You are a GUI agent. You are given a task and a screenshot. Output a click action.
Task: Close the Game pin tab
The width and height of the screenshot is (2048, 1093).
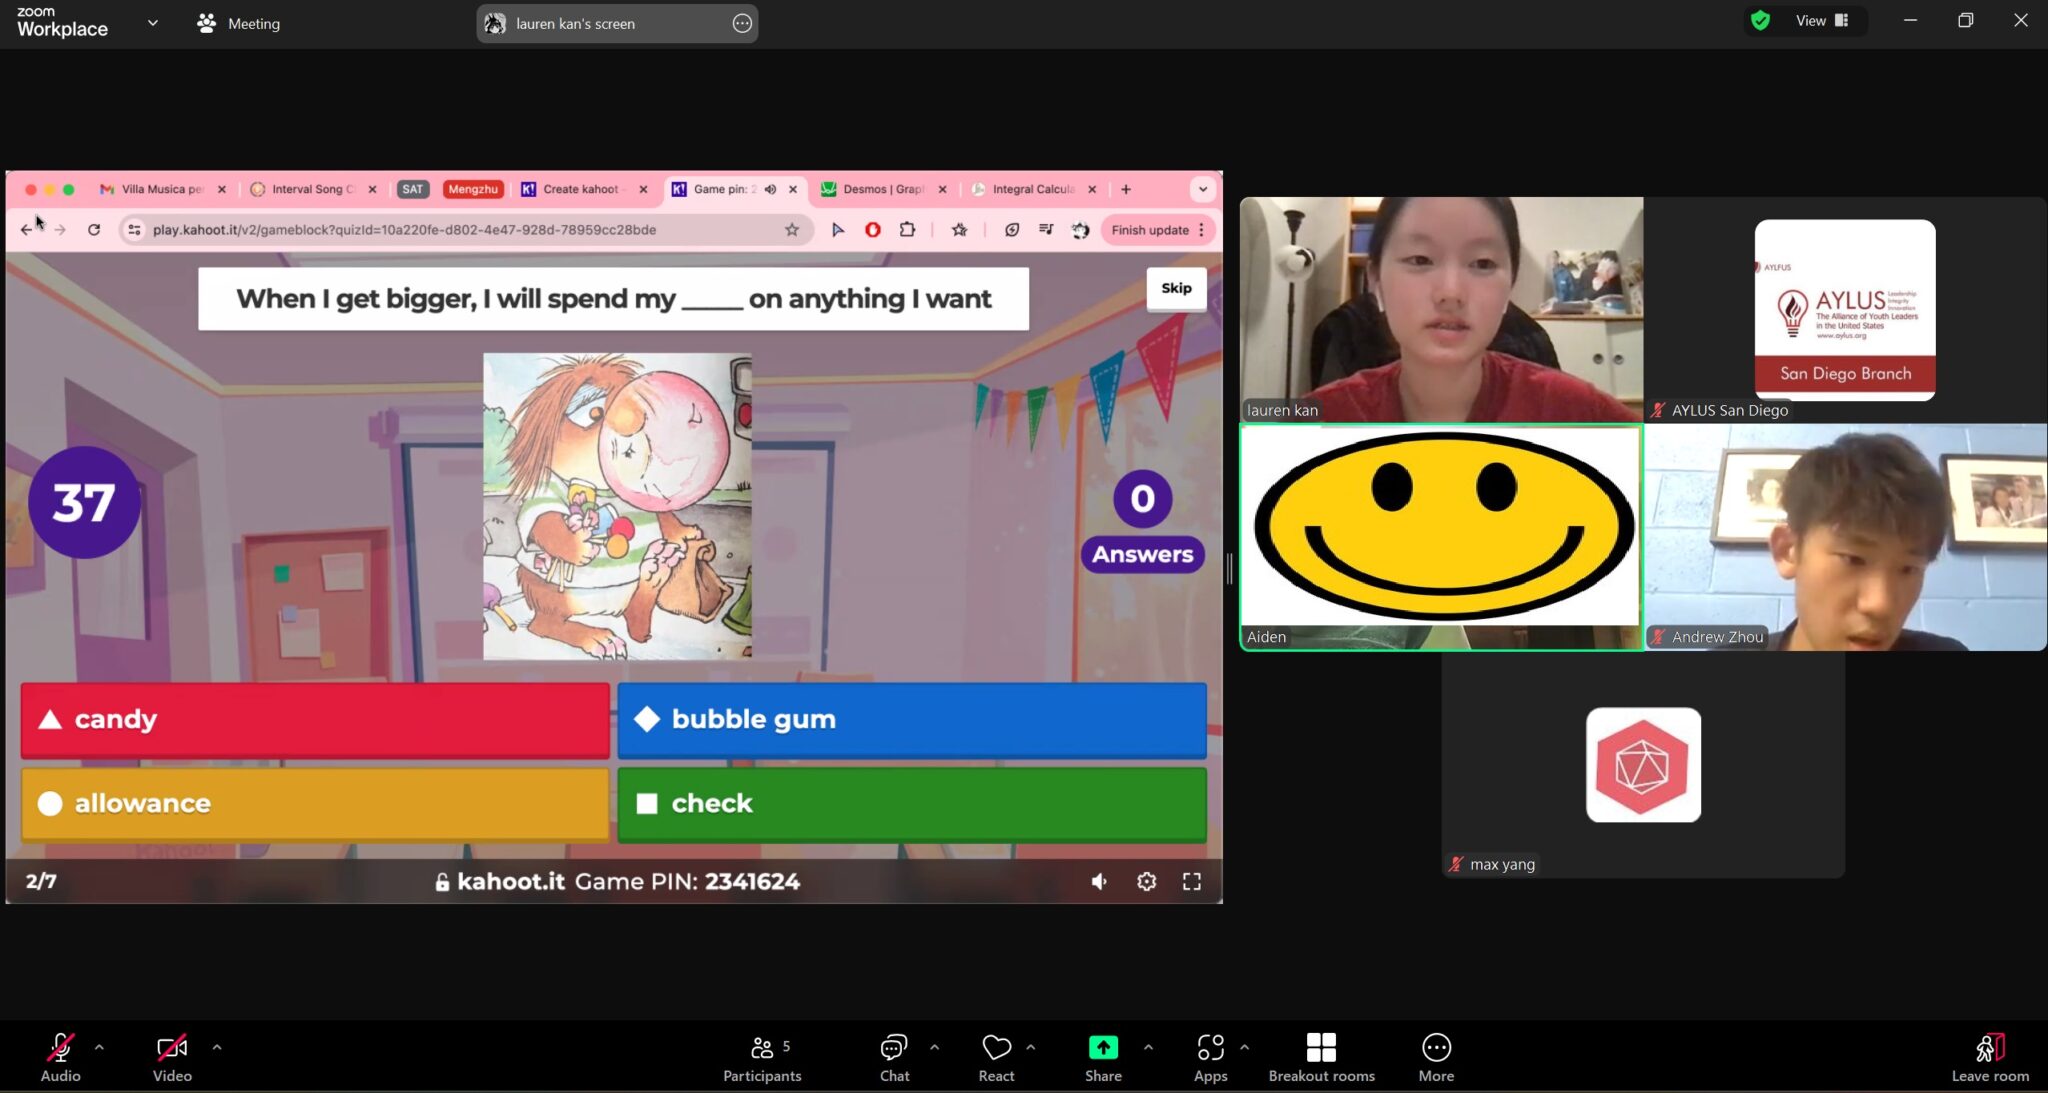point(793,189)
